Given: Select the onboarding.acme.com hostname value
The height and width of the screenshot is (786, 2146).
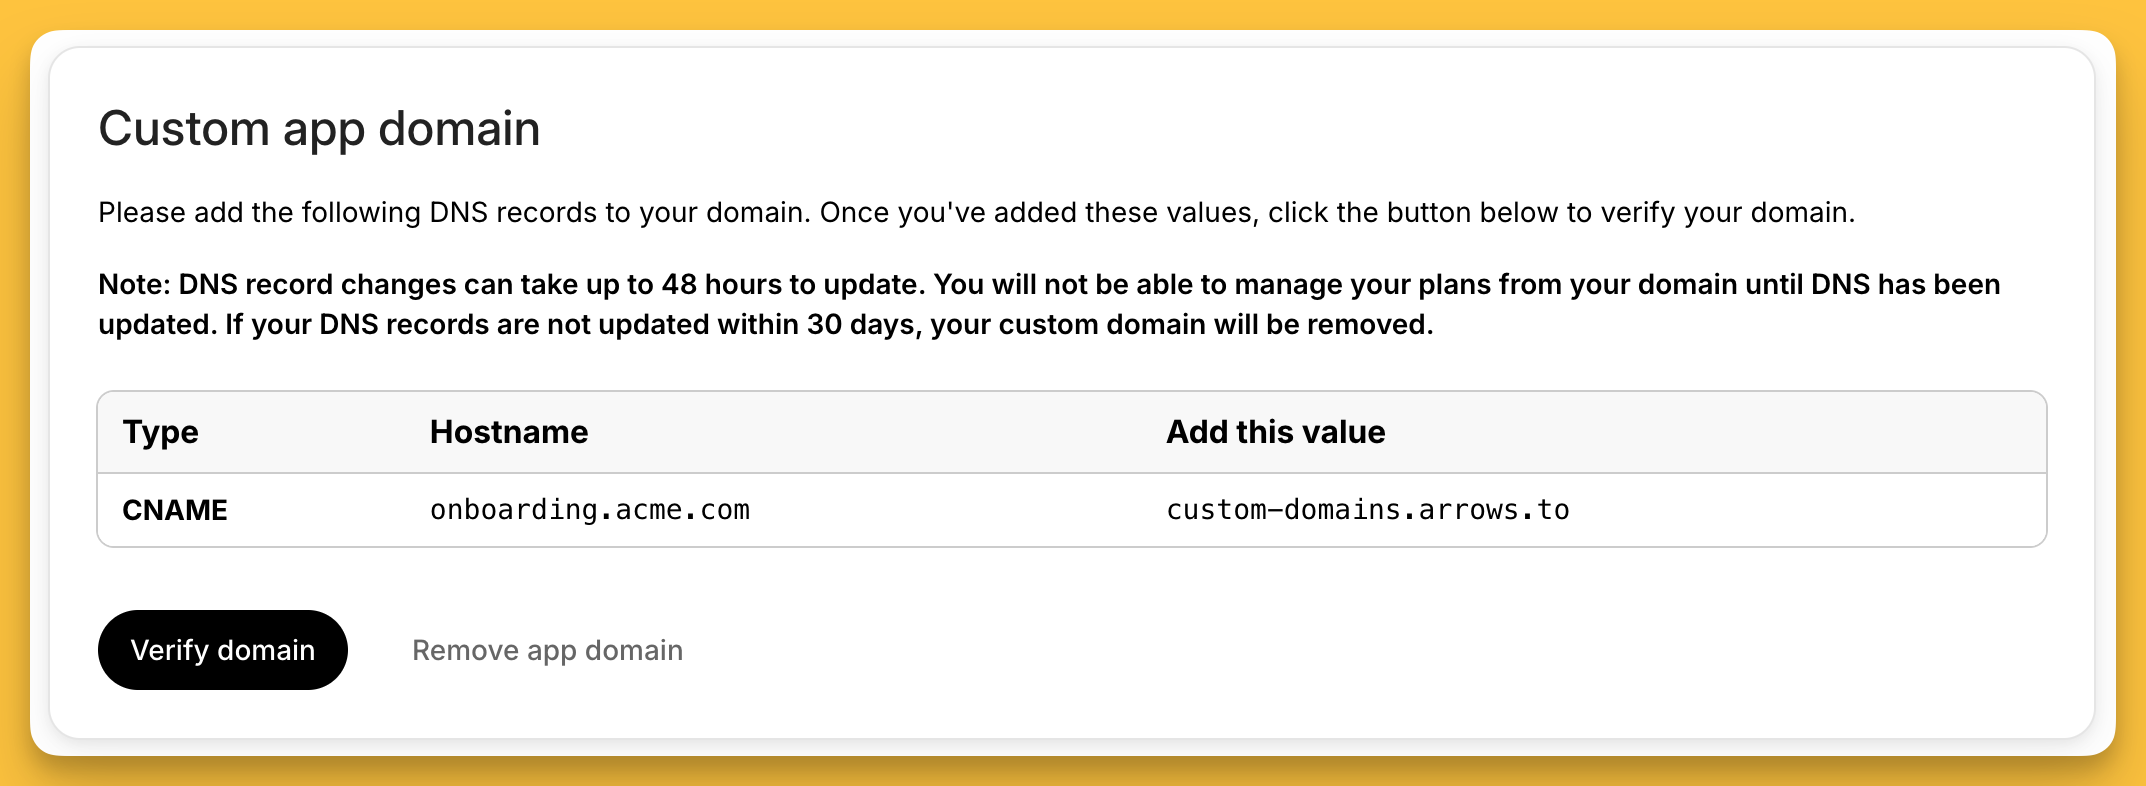Looking at the screenshot, I should 589,510.
